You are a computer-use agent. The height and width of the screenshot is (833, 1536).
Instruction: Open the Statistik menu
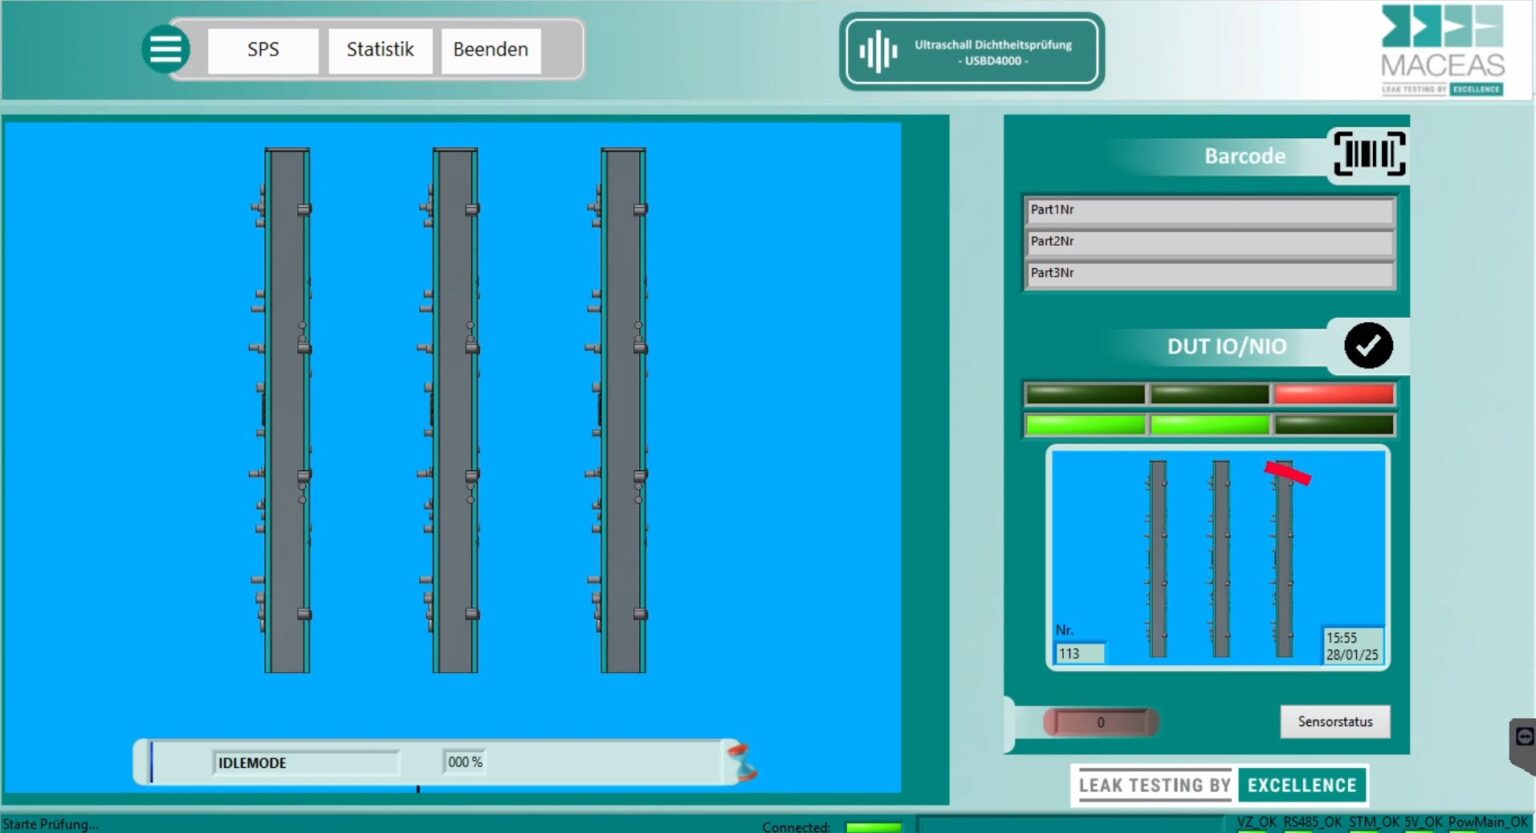click(380, 49)
